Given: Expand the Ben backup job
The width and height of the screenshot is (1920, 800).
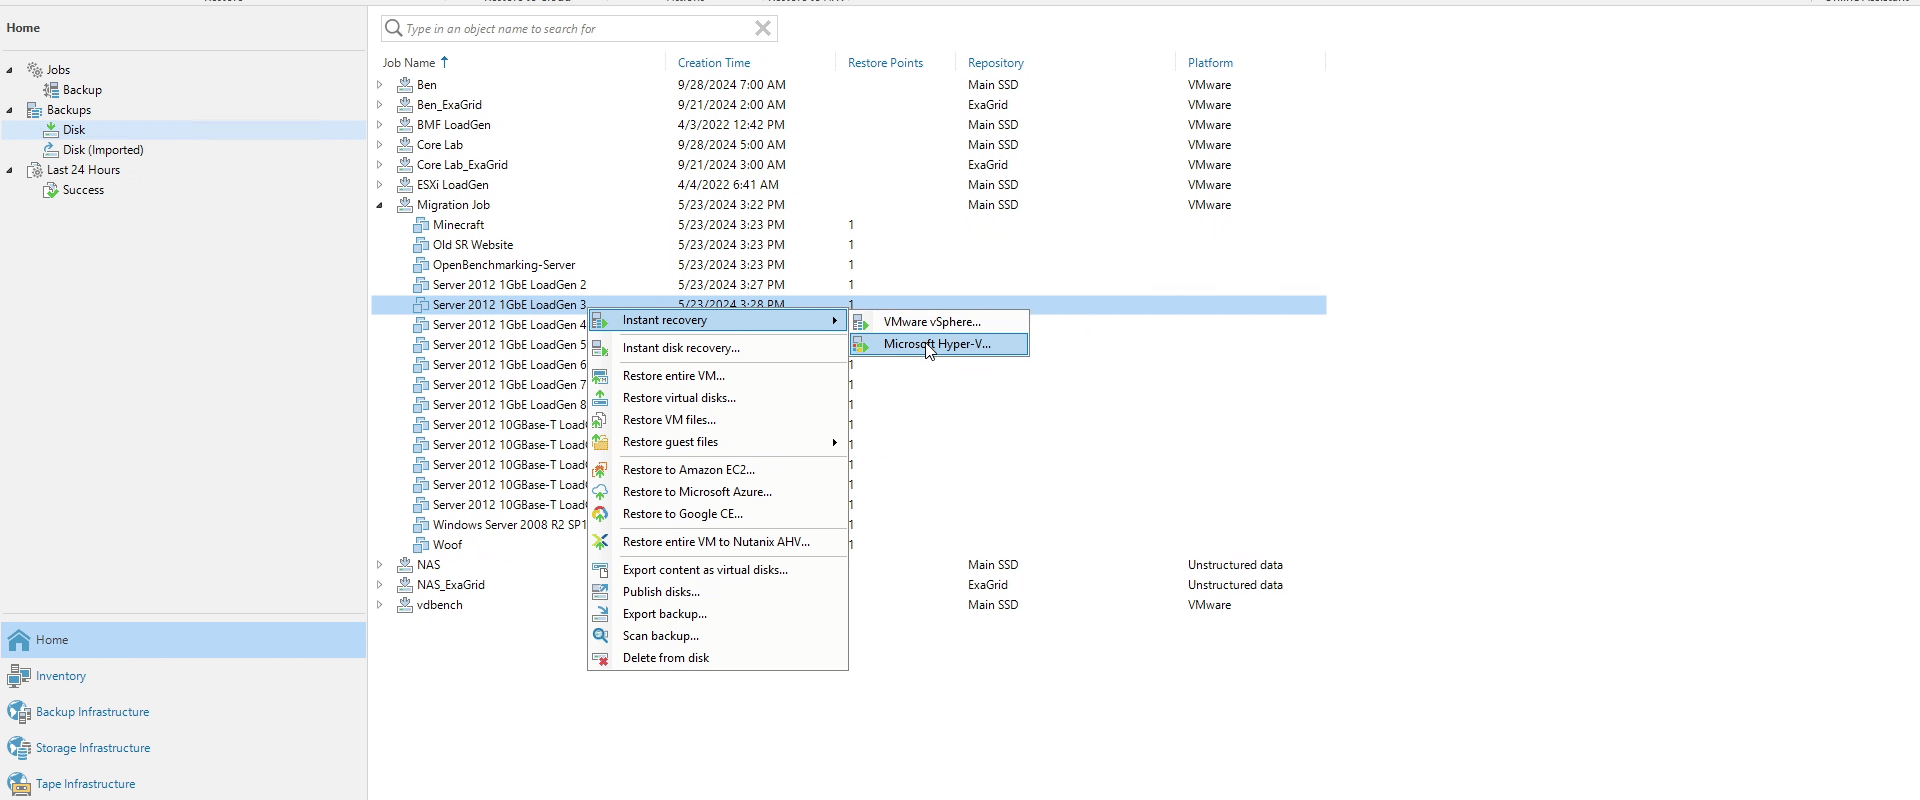Looking at the screenshot, I should click(x=380, y=85).
